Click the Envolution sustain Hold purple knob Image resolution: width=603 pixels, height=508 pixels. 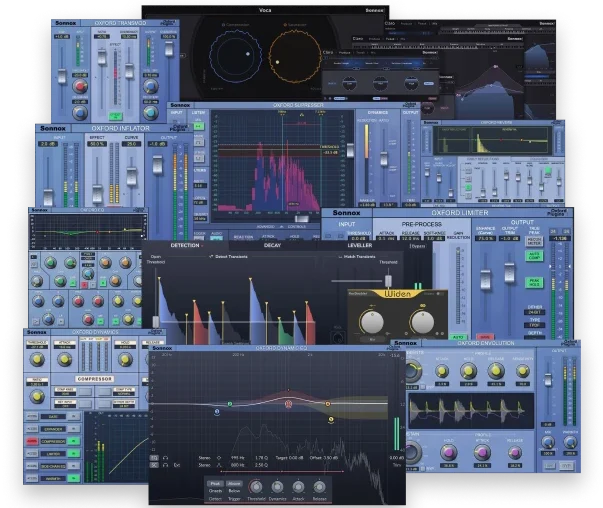[x=448, y=452]
